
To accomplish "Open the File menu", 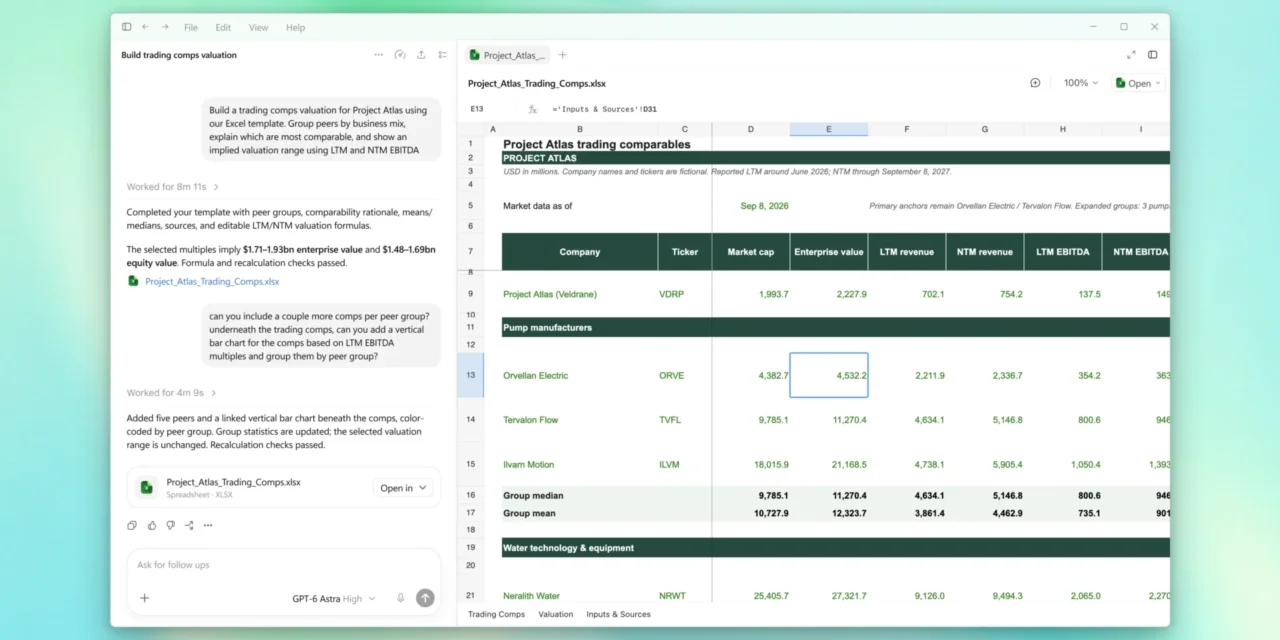I will click(x=190, y=27).
